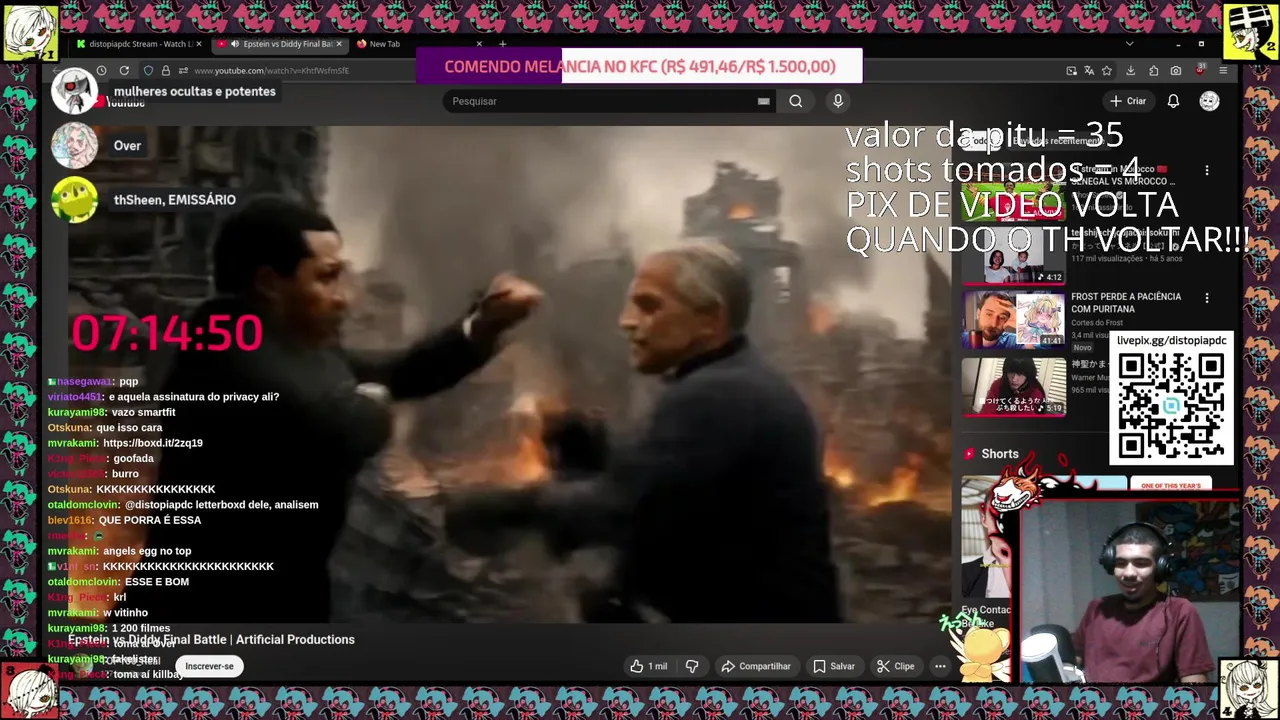The width and height of the screenshot is (1280, 720).
Task: Open the browser downloads icon
Action: [x=1130, y=71]
